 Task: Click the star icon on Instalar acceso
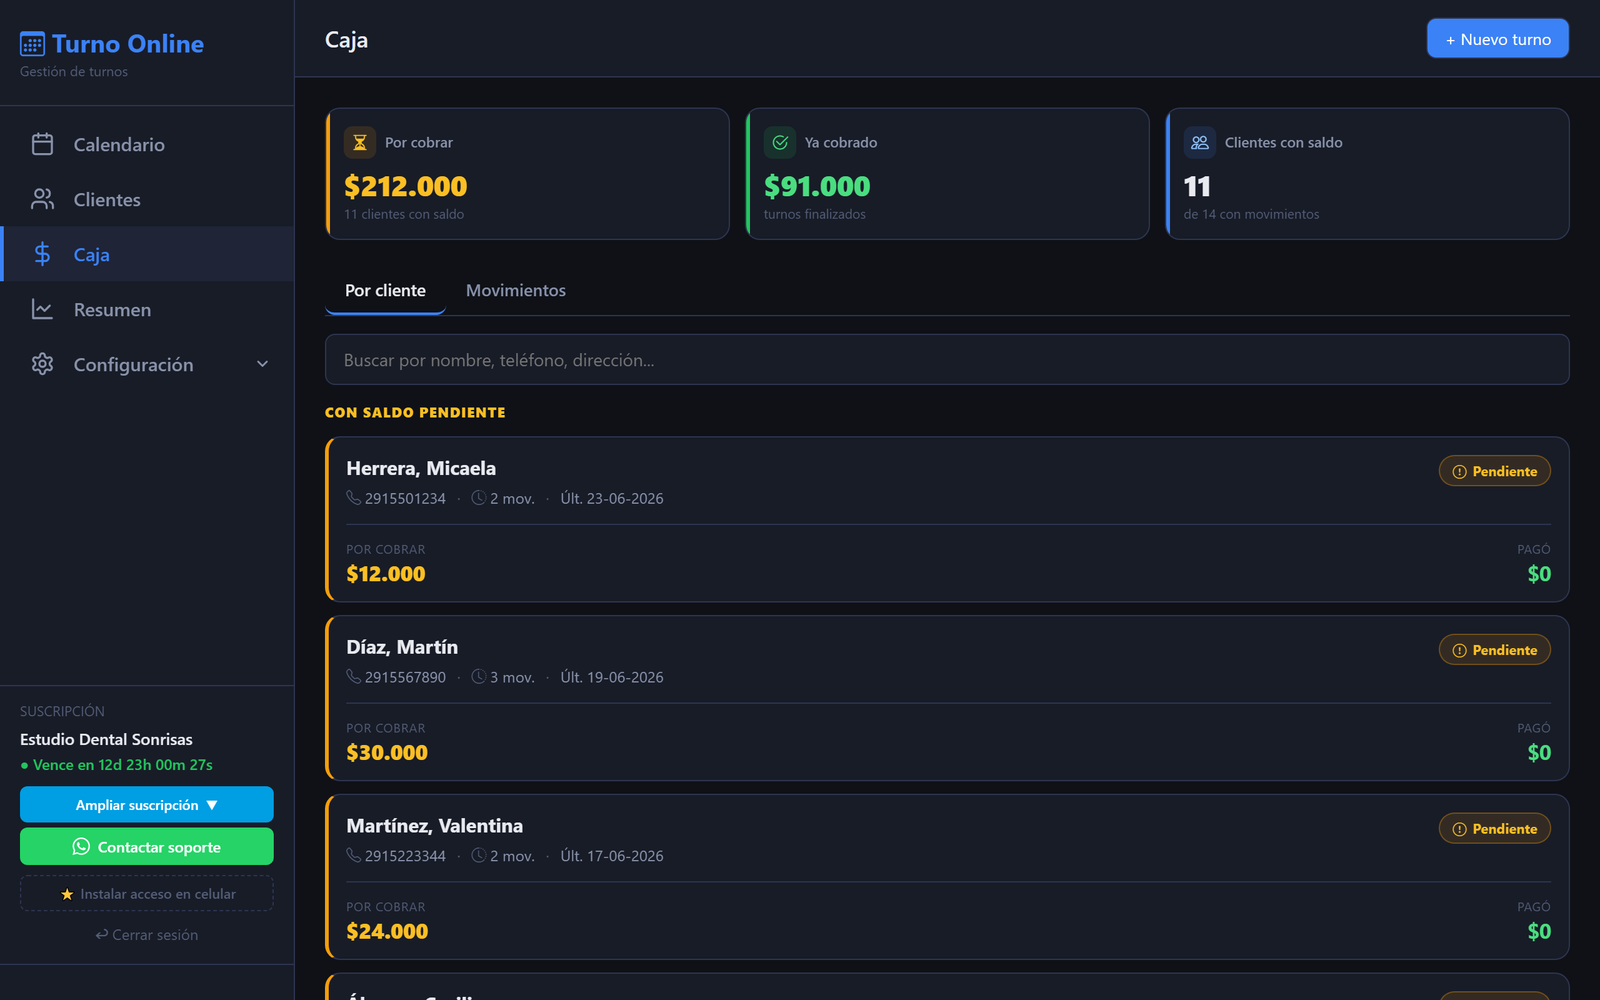[67, 894]
